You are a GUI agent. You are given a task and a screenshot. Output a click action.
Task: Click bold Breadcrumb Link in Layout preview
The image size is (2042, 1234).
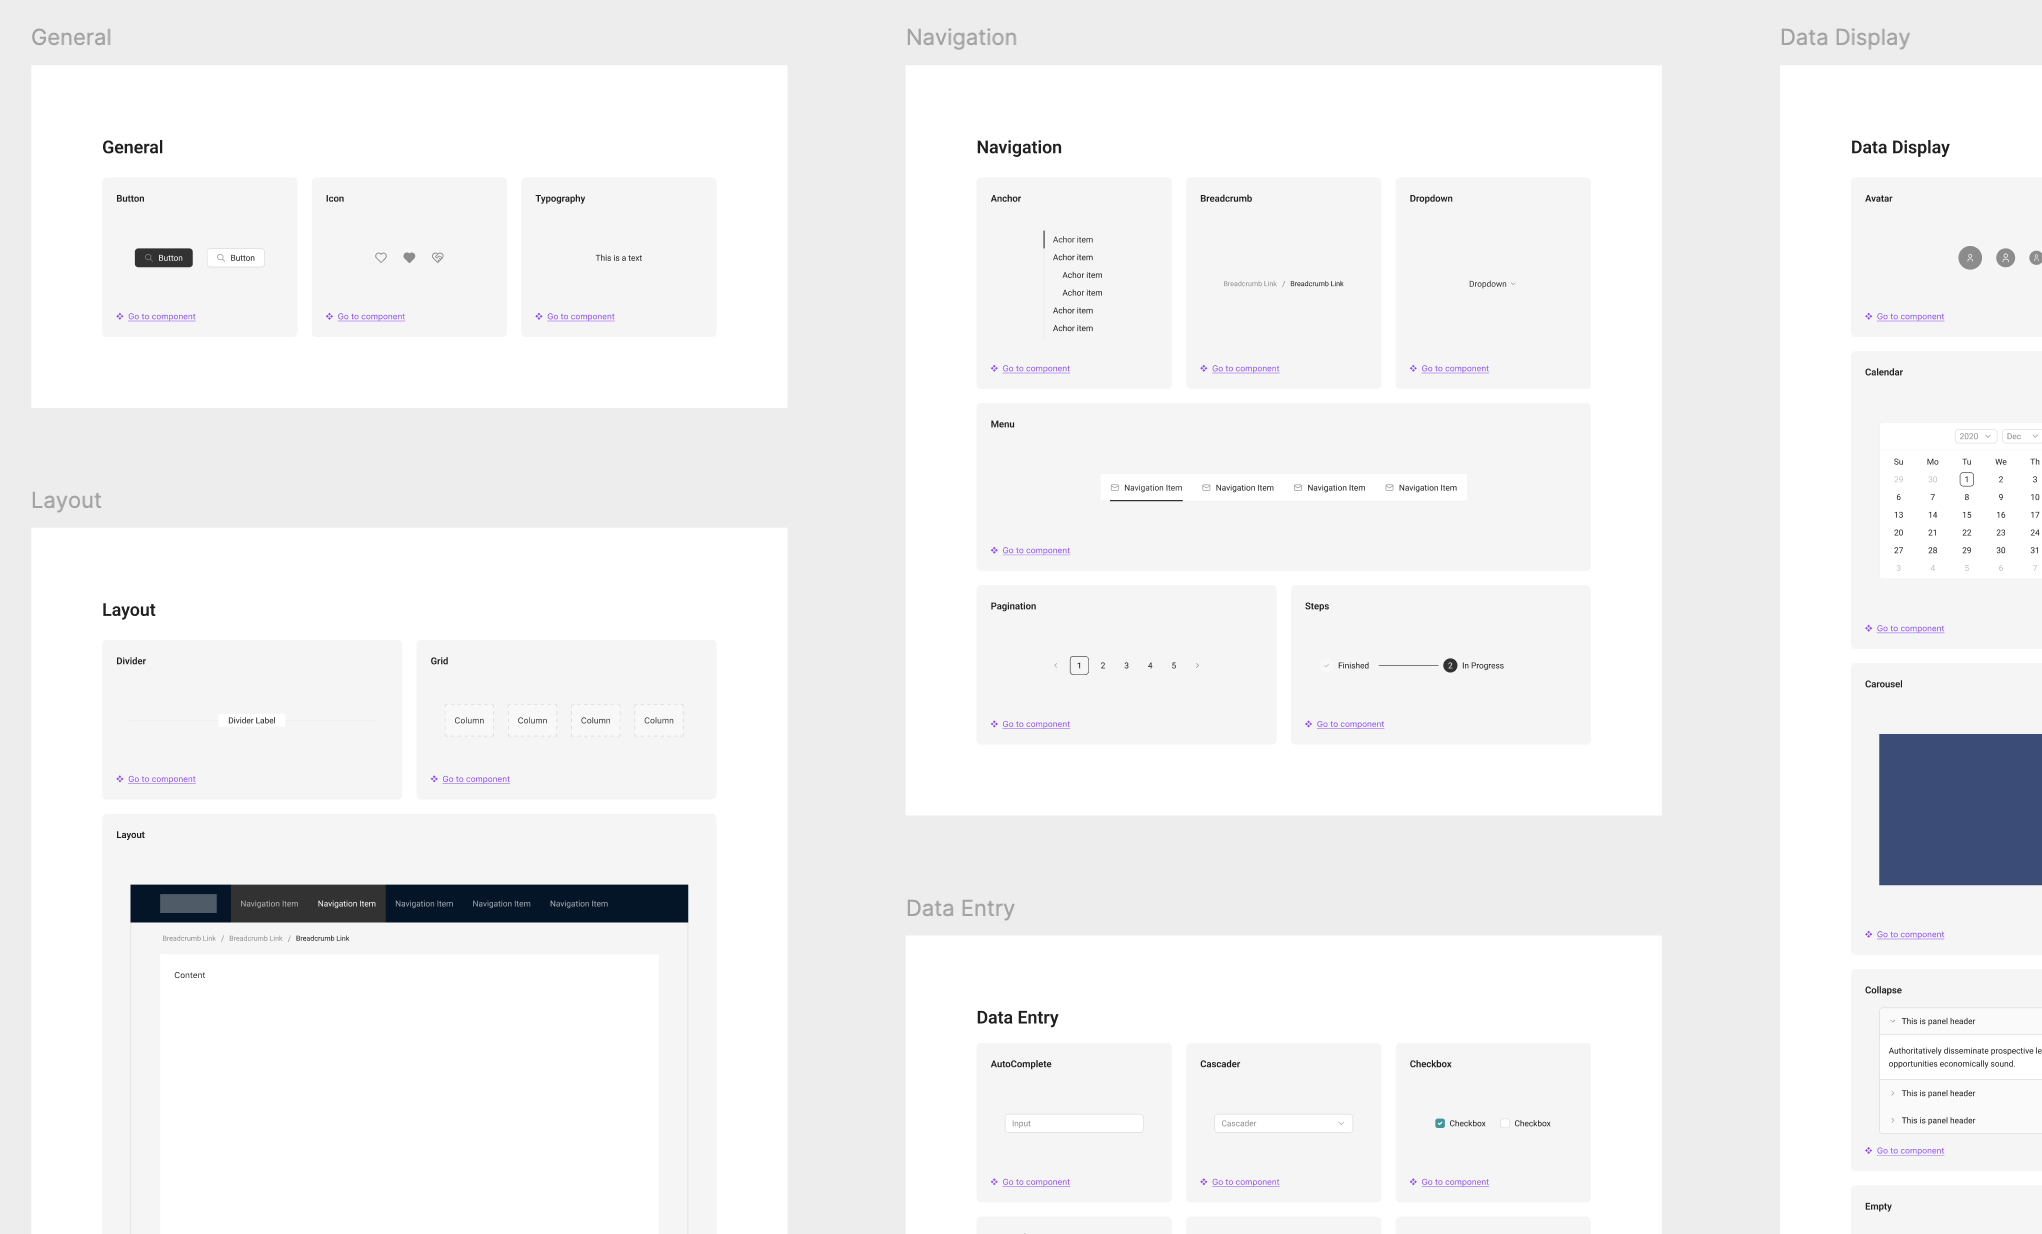322,938
